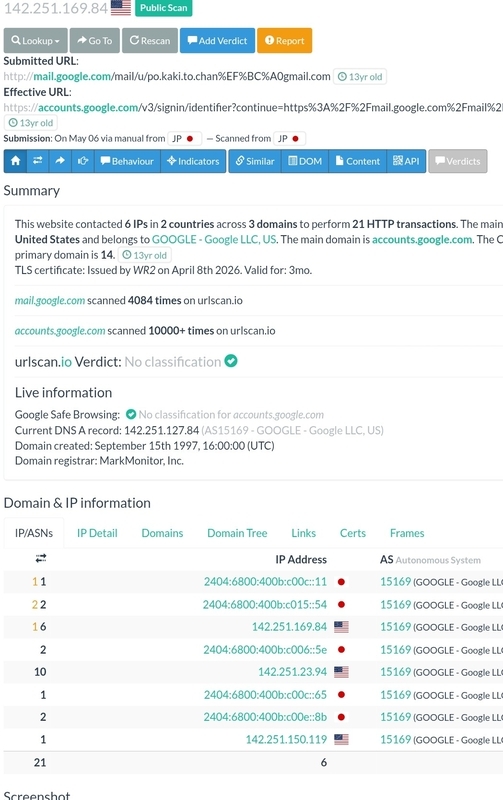Click accounts.google.com main domain link in summary
503x800 pixels.
[x=422, y=239]
